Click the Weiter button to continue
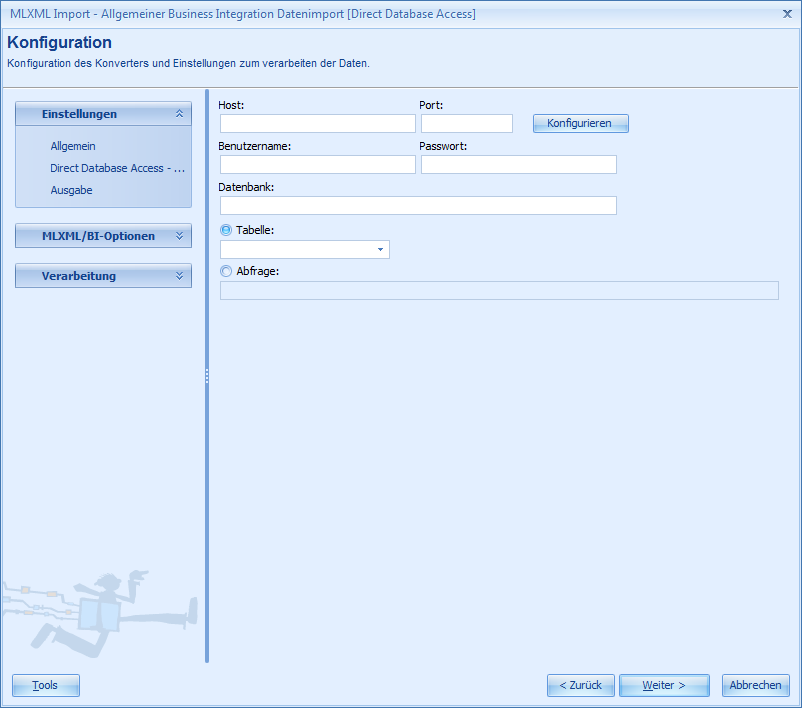This screenshot has height=708, width=802. point(663,685)
